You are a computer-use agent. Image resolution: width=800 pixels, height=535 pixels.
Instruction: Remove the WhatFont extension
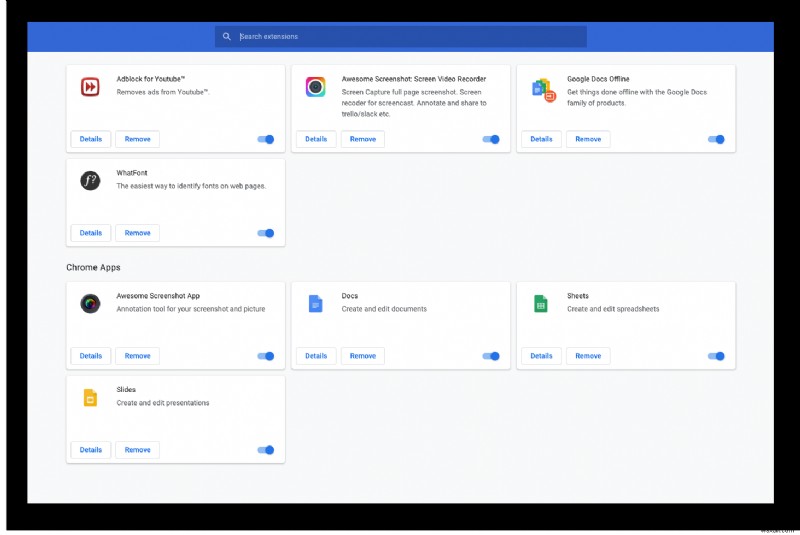click(x=137, y=233)
